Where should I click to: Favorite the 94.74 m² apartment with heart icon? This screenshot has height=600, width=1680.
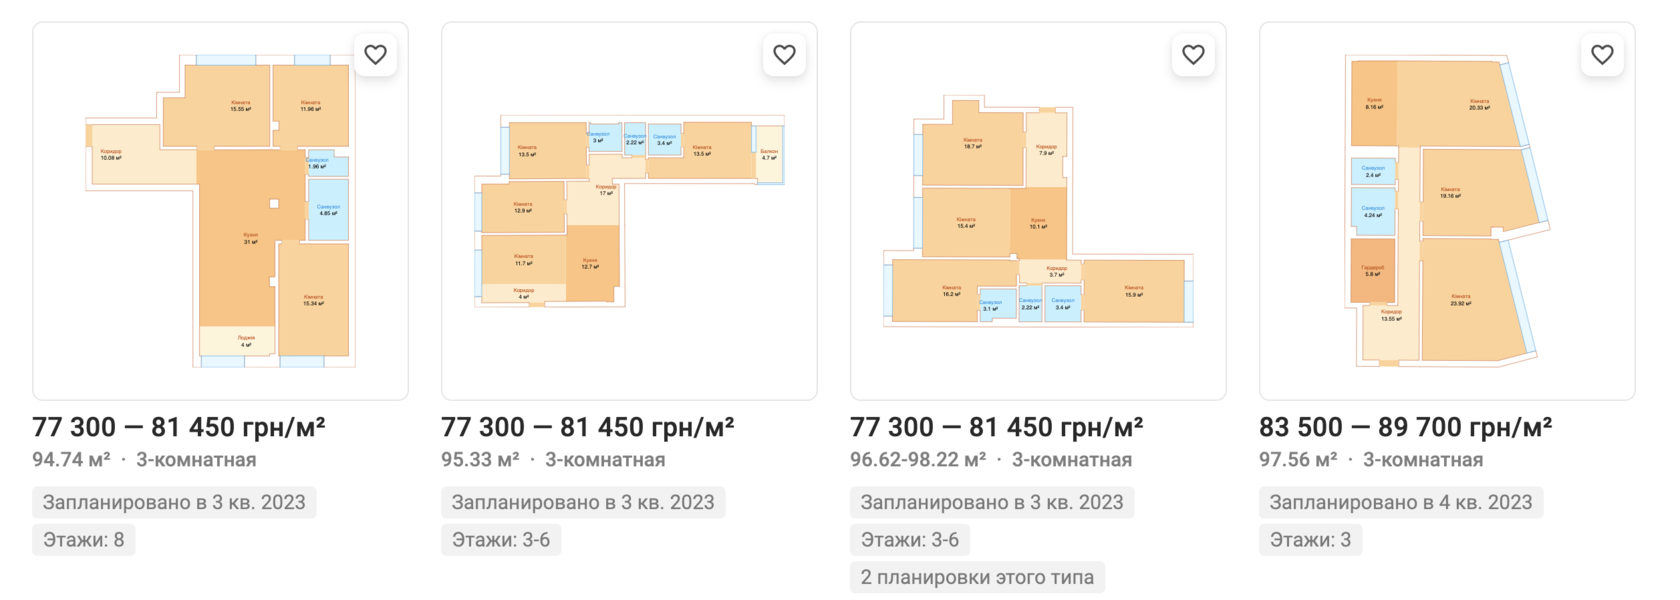pyautogui.click(x=375, y=55)
